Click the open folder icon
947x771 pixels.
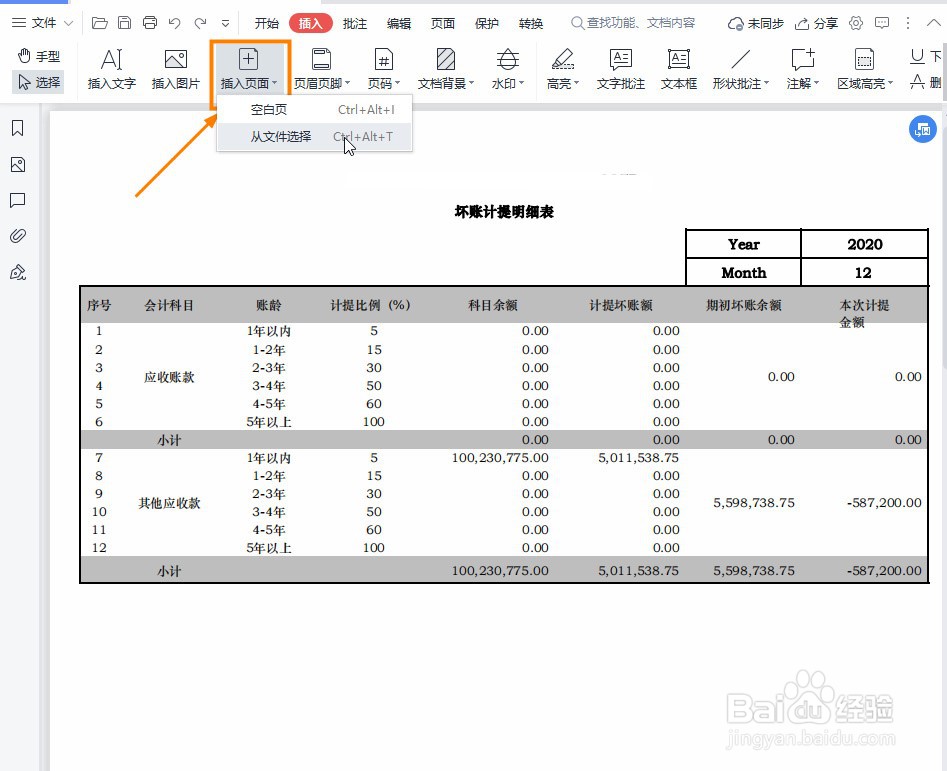[x=100, y=23]
